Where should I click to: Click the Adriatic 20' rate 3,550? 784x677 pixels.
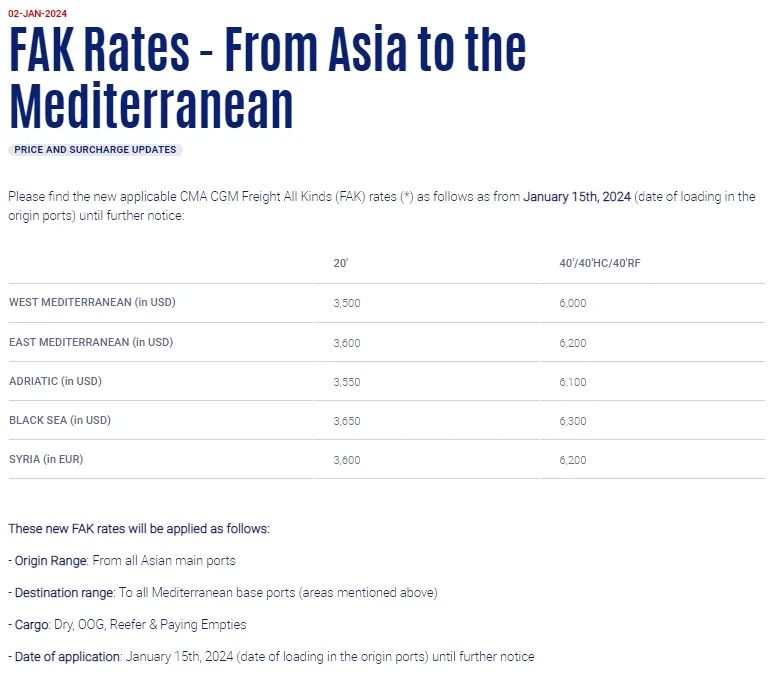(x=347, y=381)
